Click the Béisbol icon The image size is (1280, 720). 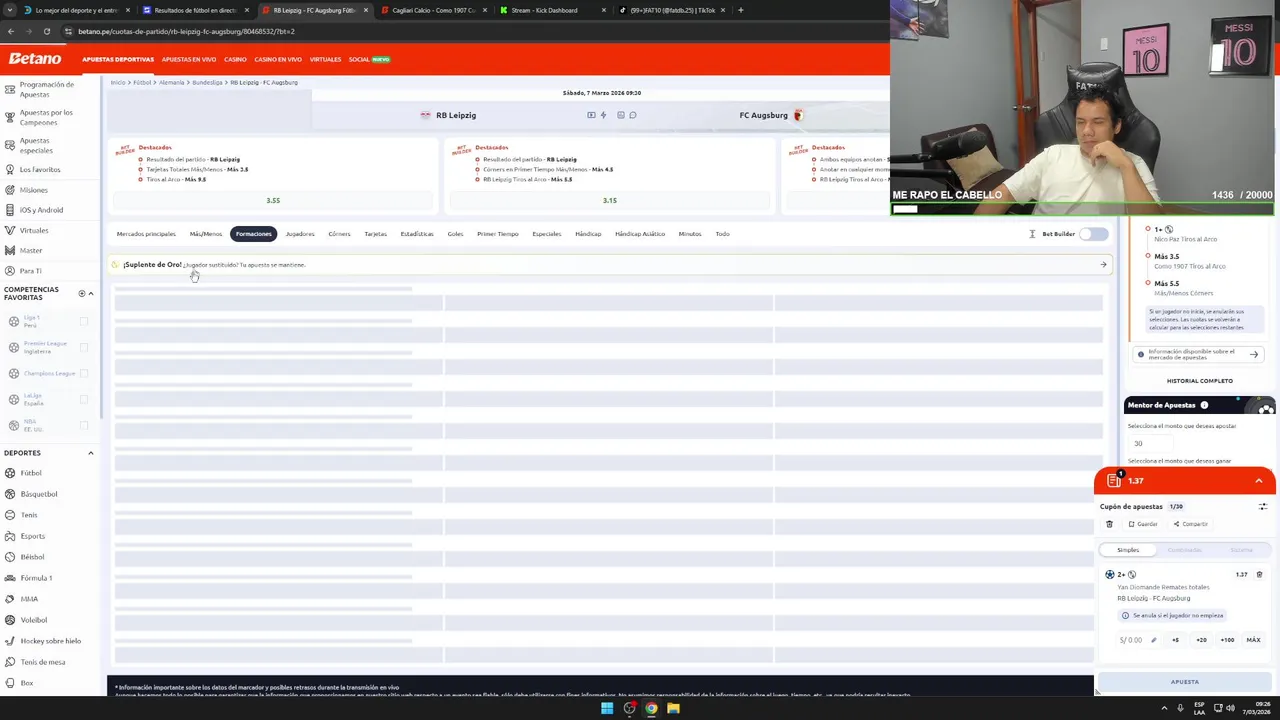(8, 557)
